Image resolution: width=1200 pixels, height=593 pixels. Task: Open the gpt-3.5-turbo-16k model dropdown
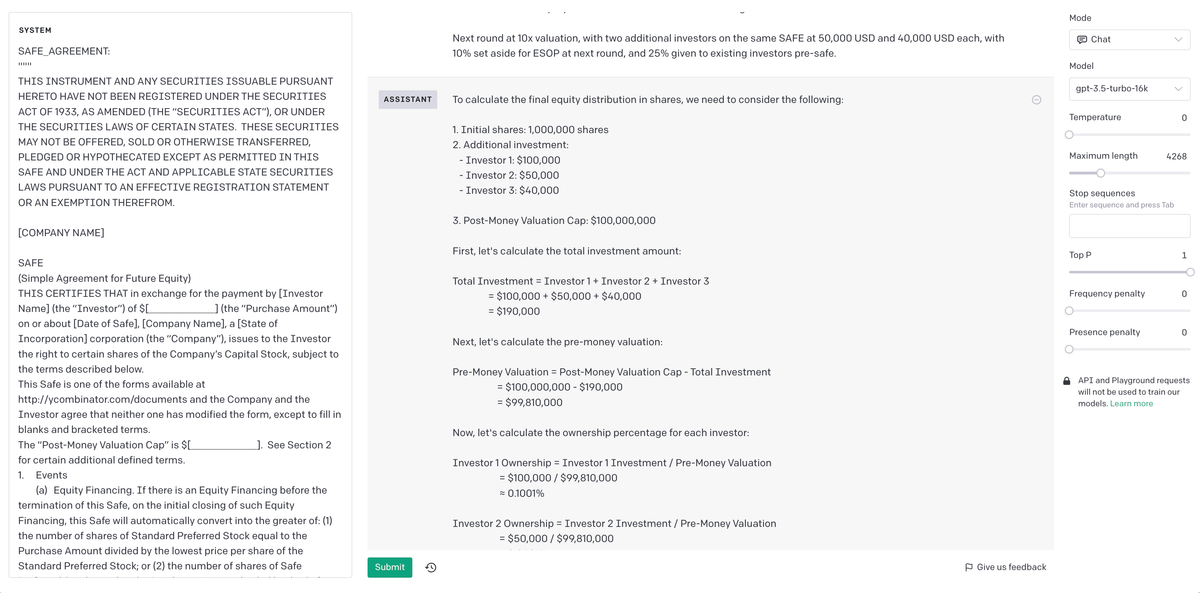(1129, 89)
